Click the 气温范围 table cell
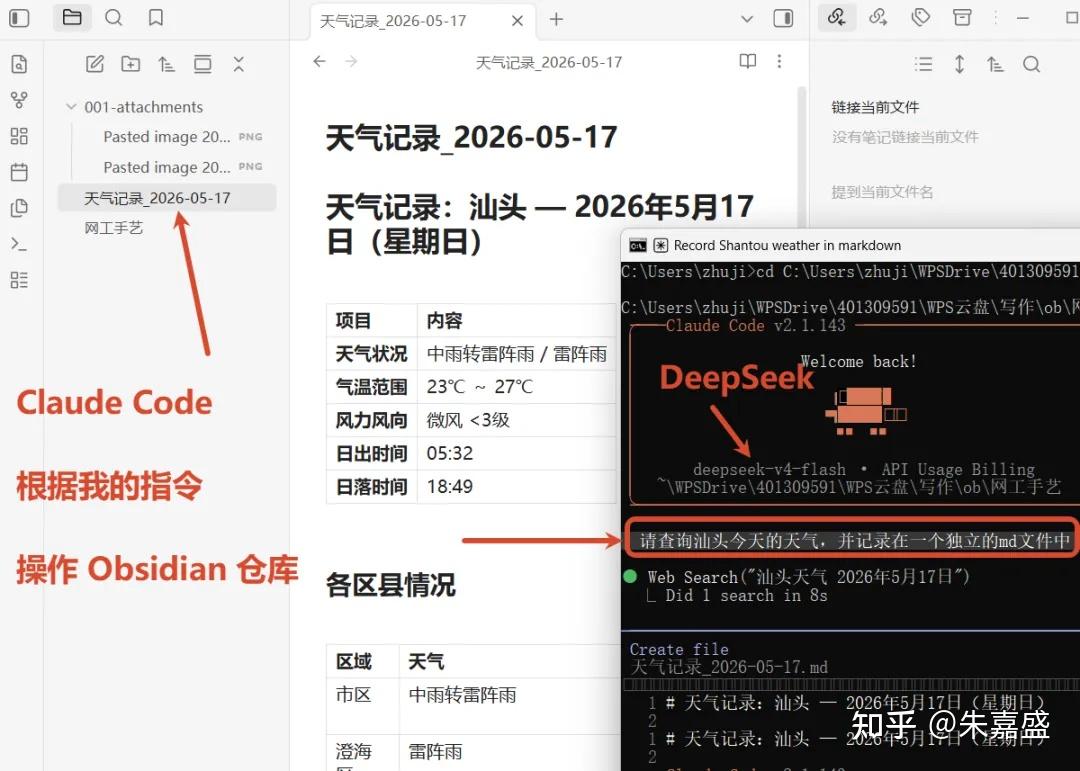This screenshot has width=1080, height=771. 371,387
